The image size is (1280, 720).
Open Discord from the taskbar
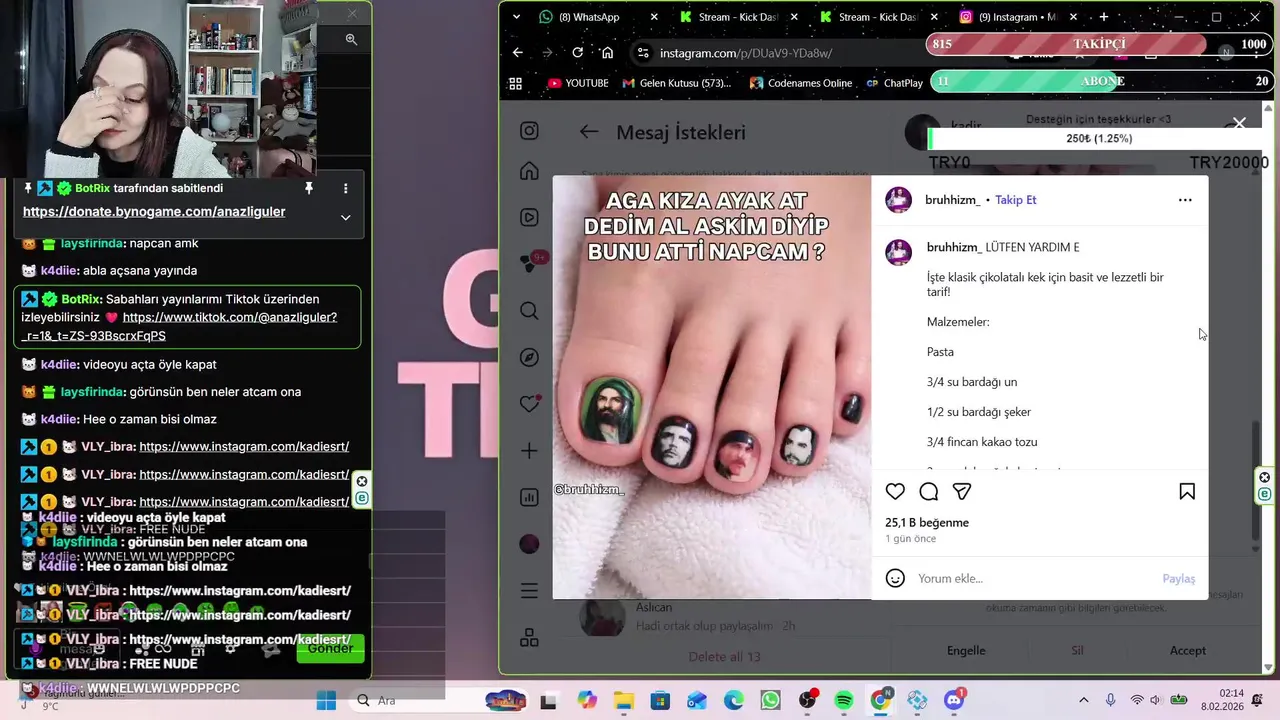tap(954, 700)
